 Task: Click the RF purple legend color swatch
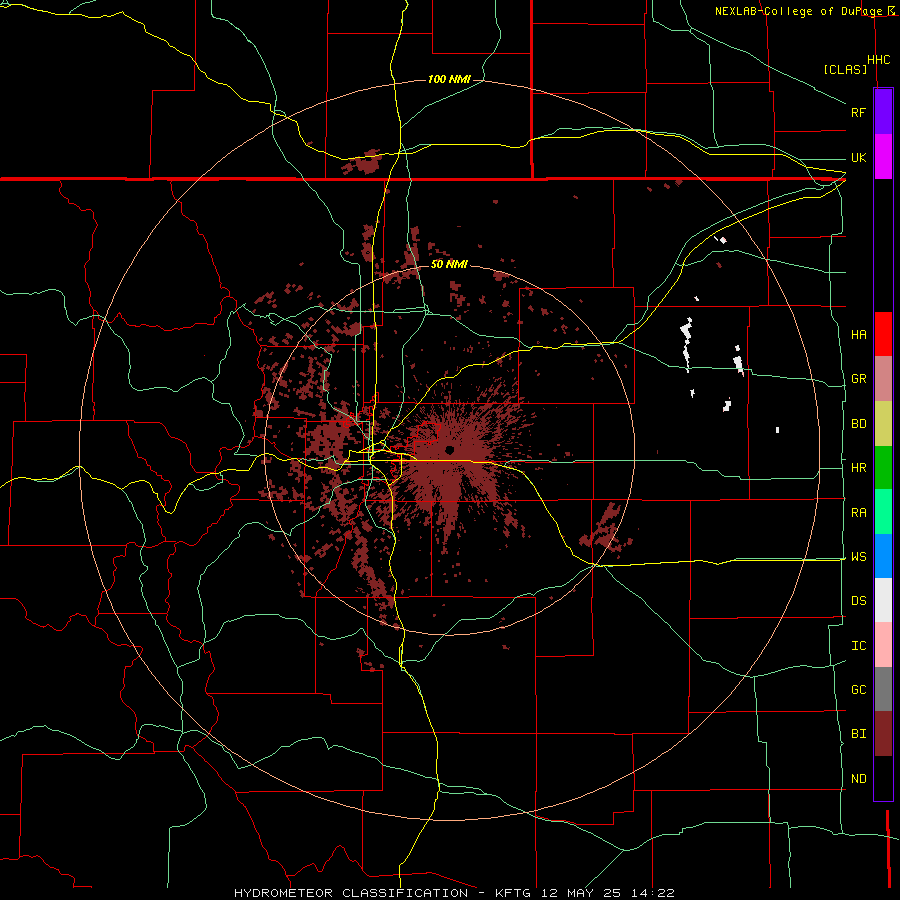pos(883,112)
